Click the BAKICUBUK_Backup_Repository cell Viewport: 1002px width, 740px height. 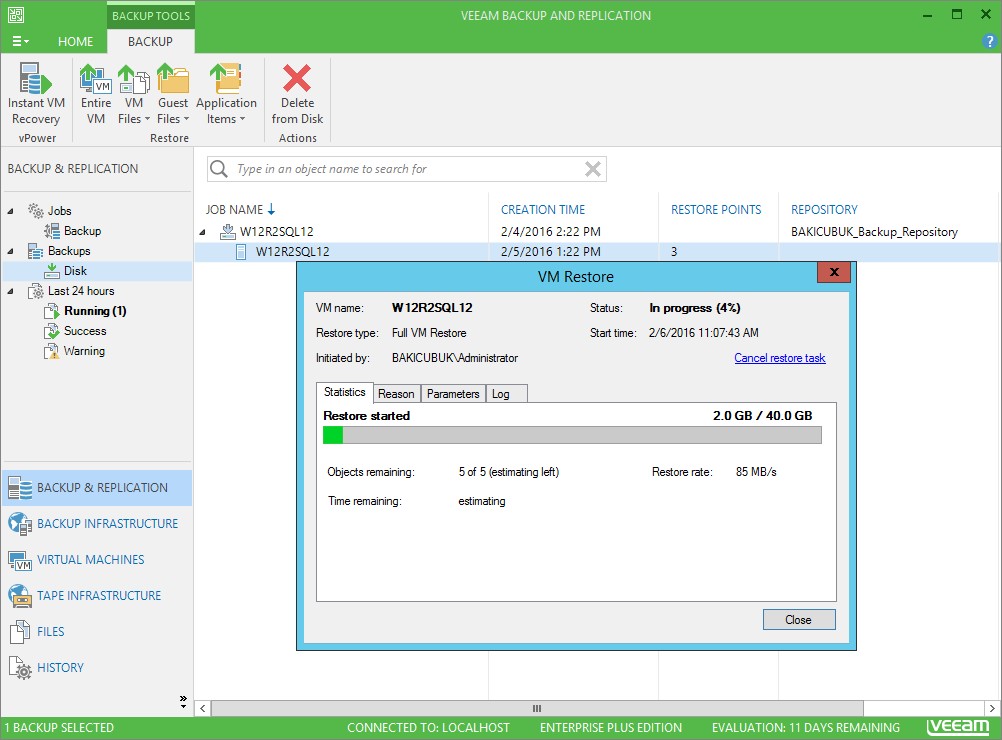874,231
